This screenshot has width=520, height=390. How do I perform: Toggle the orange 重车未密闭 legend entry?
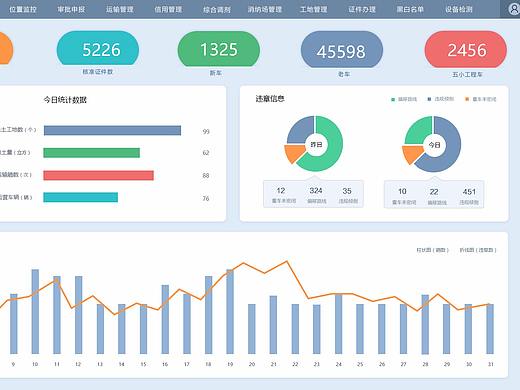coord(481,99)
